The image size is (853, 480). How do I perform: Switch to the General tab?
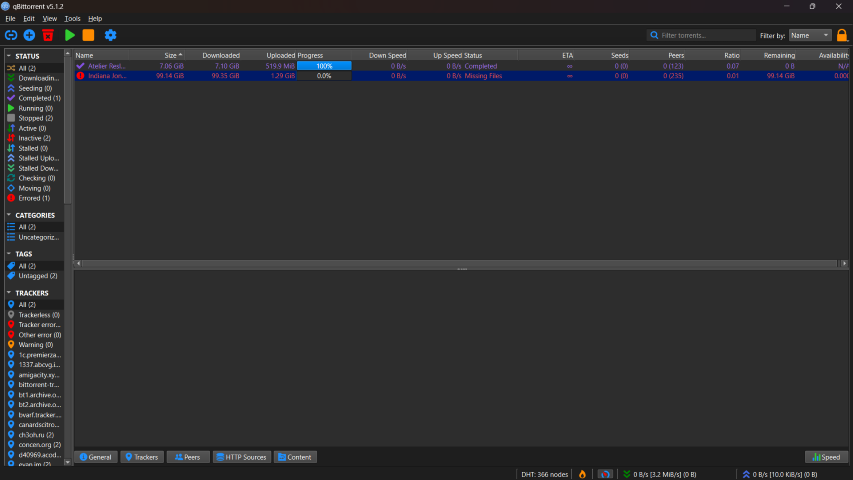96,457
